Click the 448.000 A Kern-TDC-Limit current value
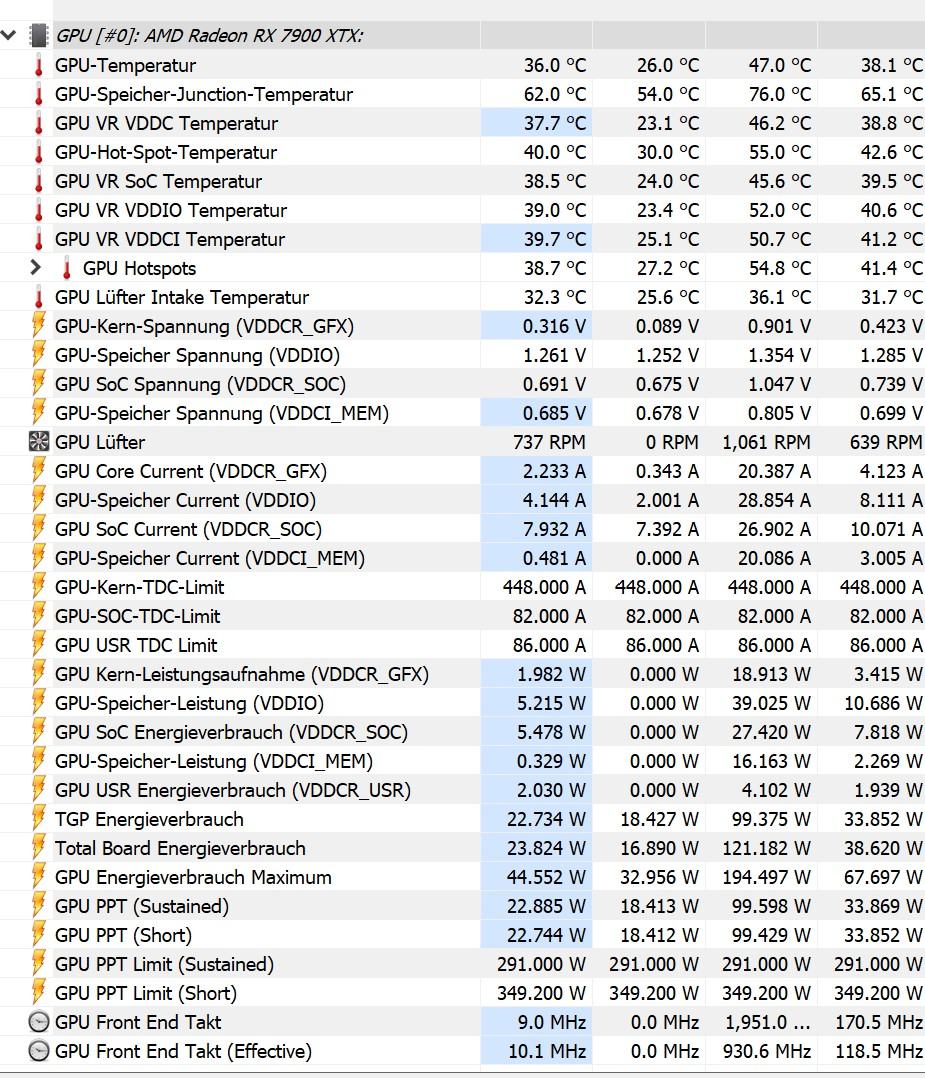 click(544, 586)
